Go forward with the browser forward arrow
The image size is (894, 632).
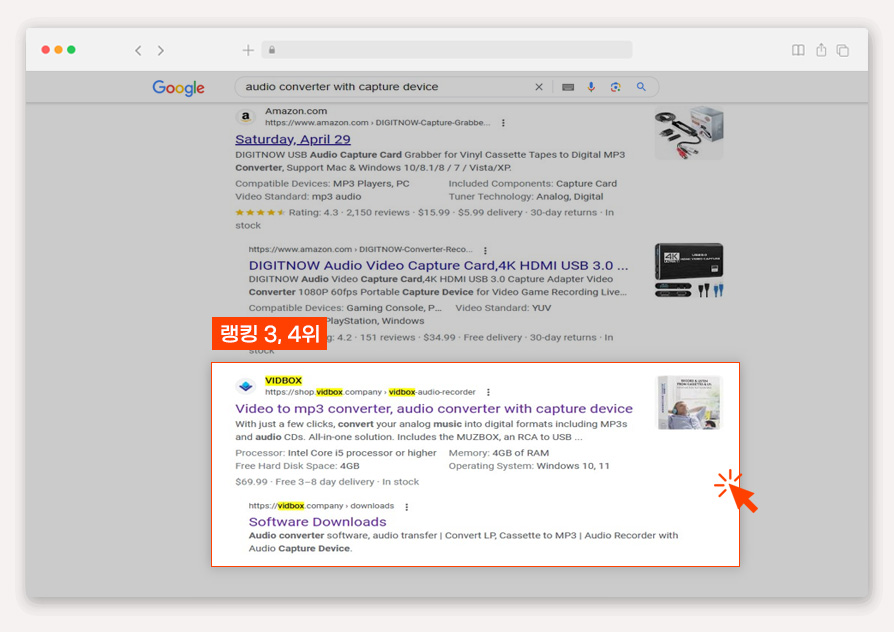click(161, 50)
